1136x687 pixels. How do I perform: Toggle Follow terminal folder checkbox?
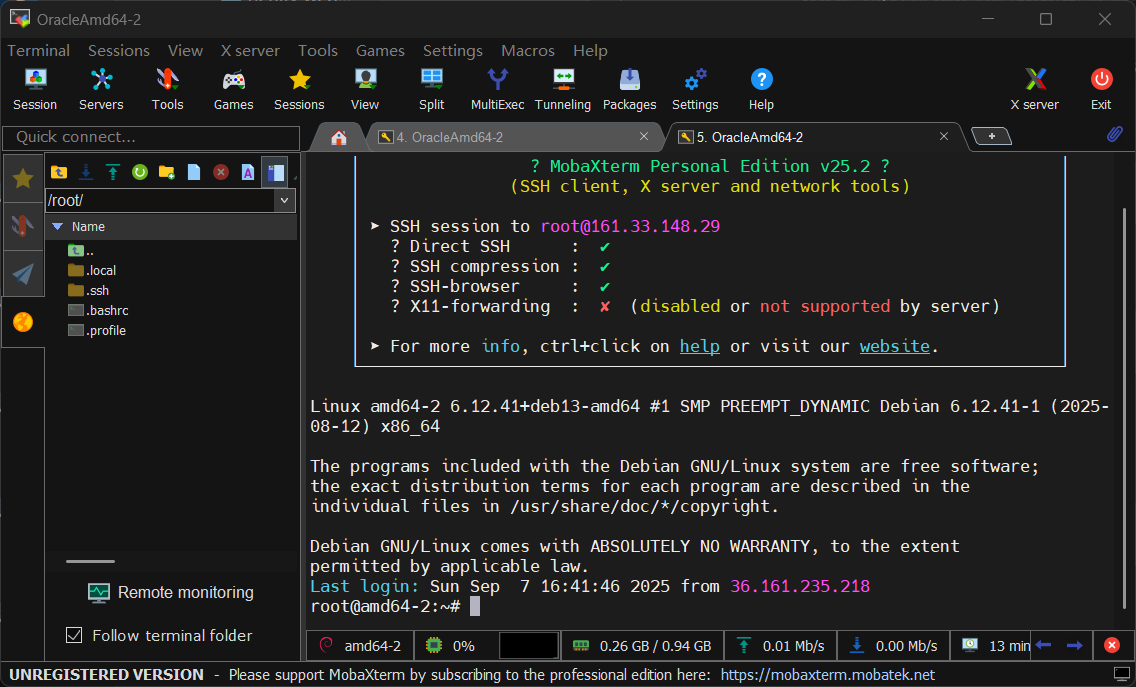74,635
